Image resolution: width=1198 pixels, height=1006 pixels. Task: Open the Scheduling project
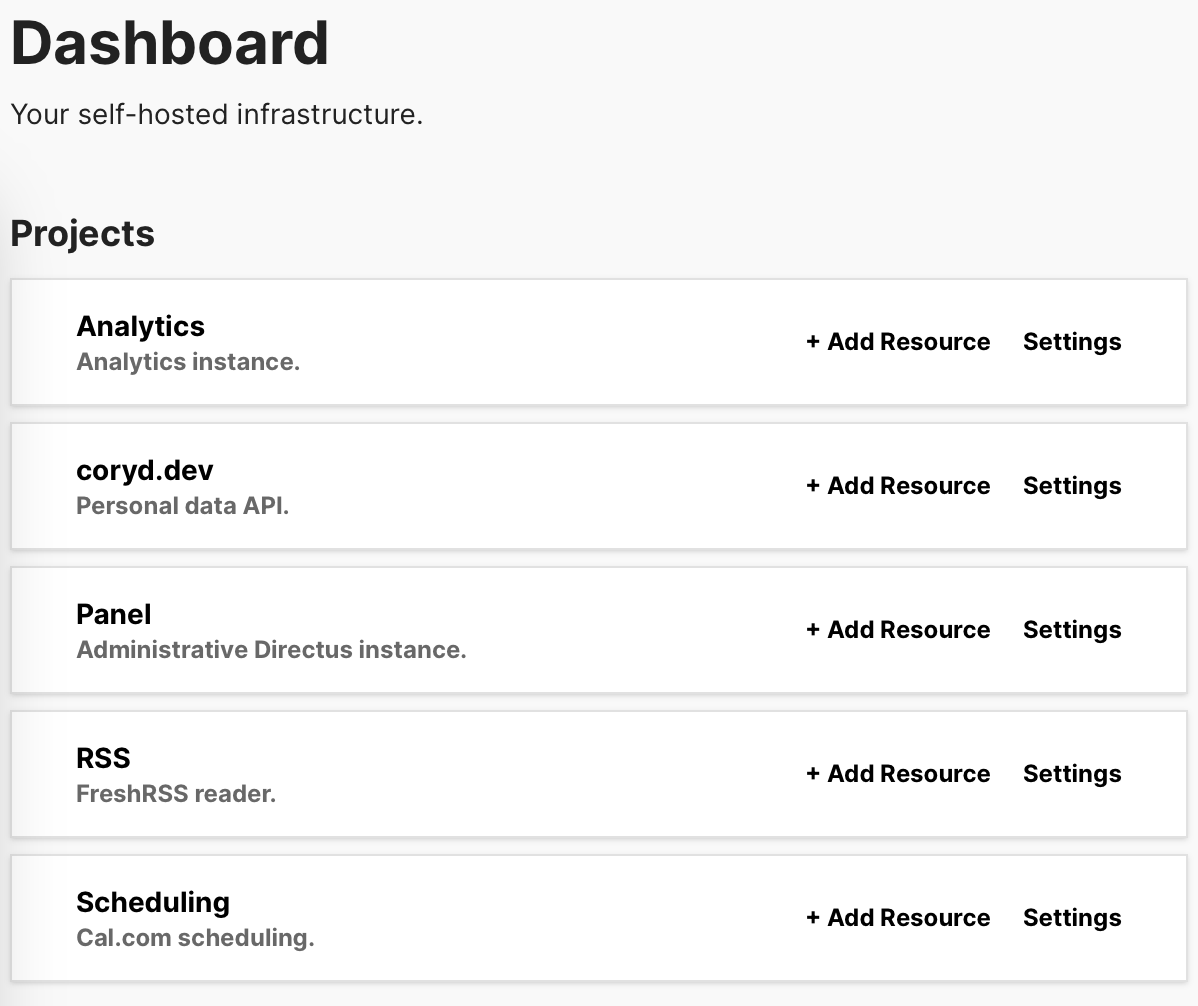point(153,903)
